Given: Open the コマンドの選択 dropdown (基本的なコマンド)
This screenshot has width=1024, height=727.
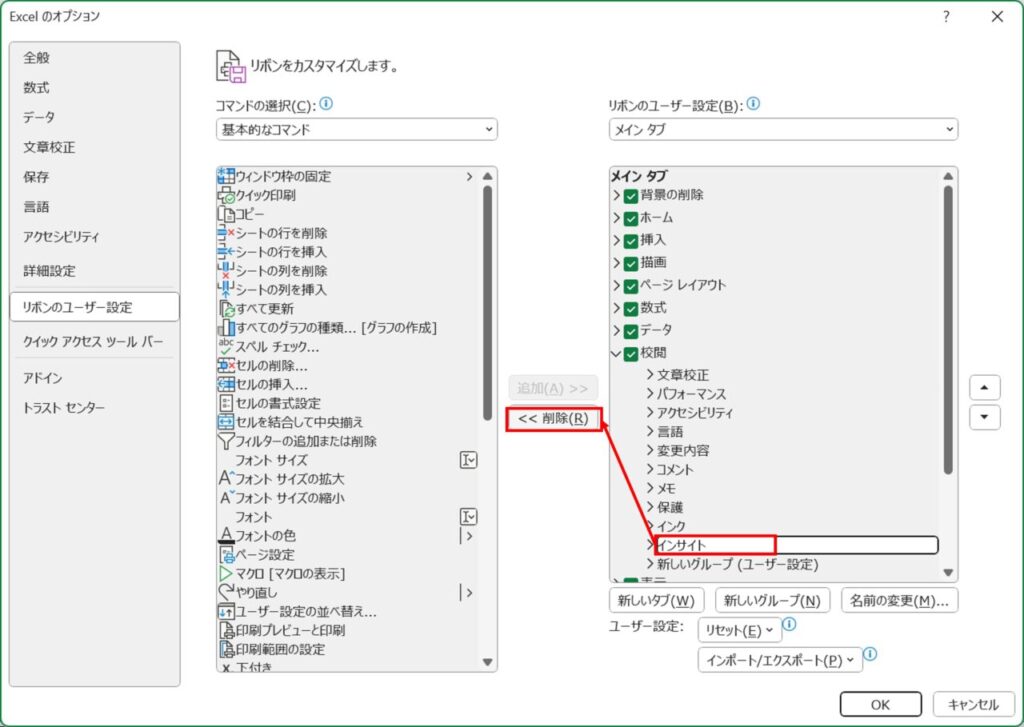Looking at the screenshot, I should point(357,129).
